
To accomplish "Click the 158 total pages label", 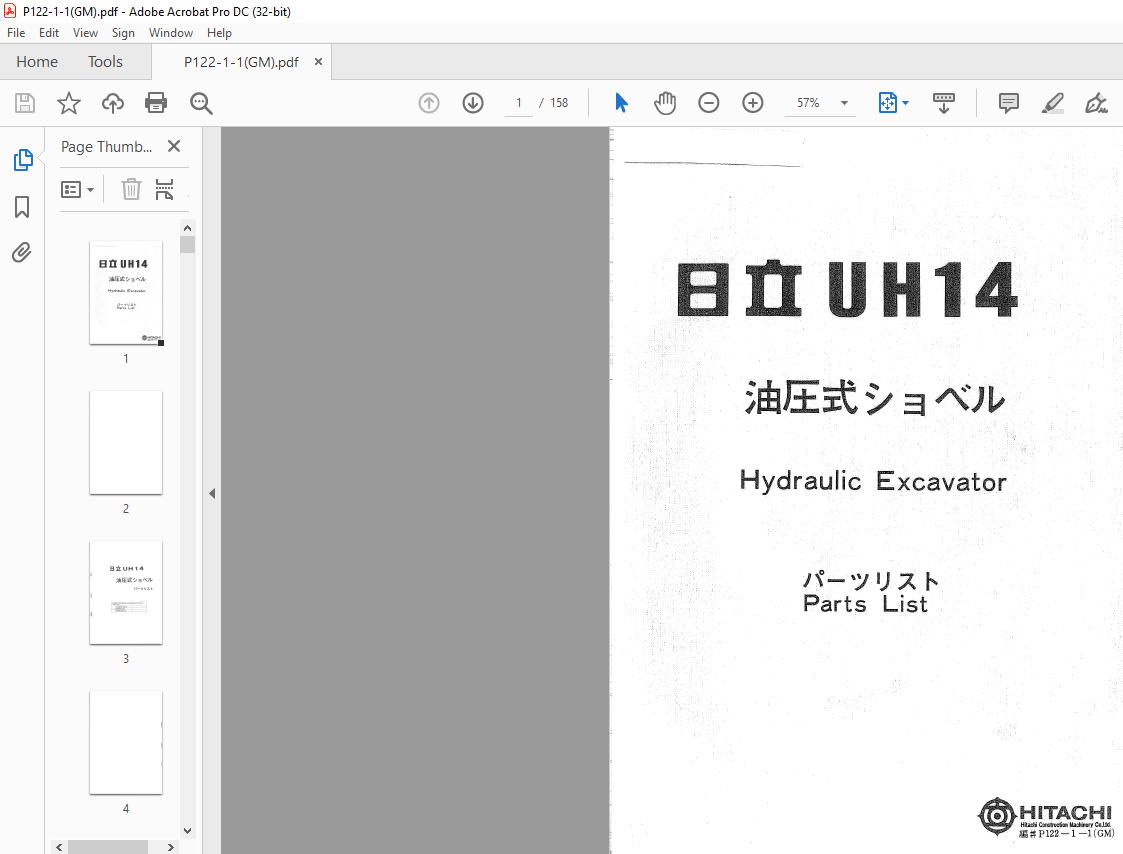I will pyautogui.click(x=559, y=103).
